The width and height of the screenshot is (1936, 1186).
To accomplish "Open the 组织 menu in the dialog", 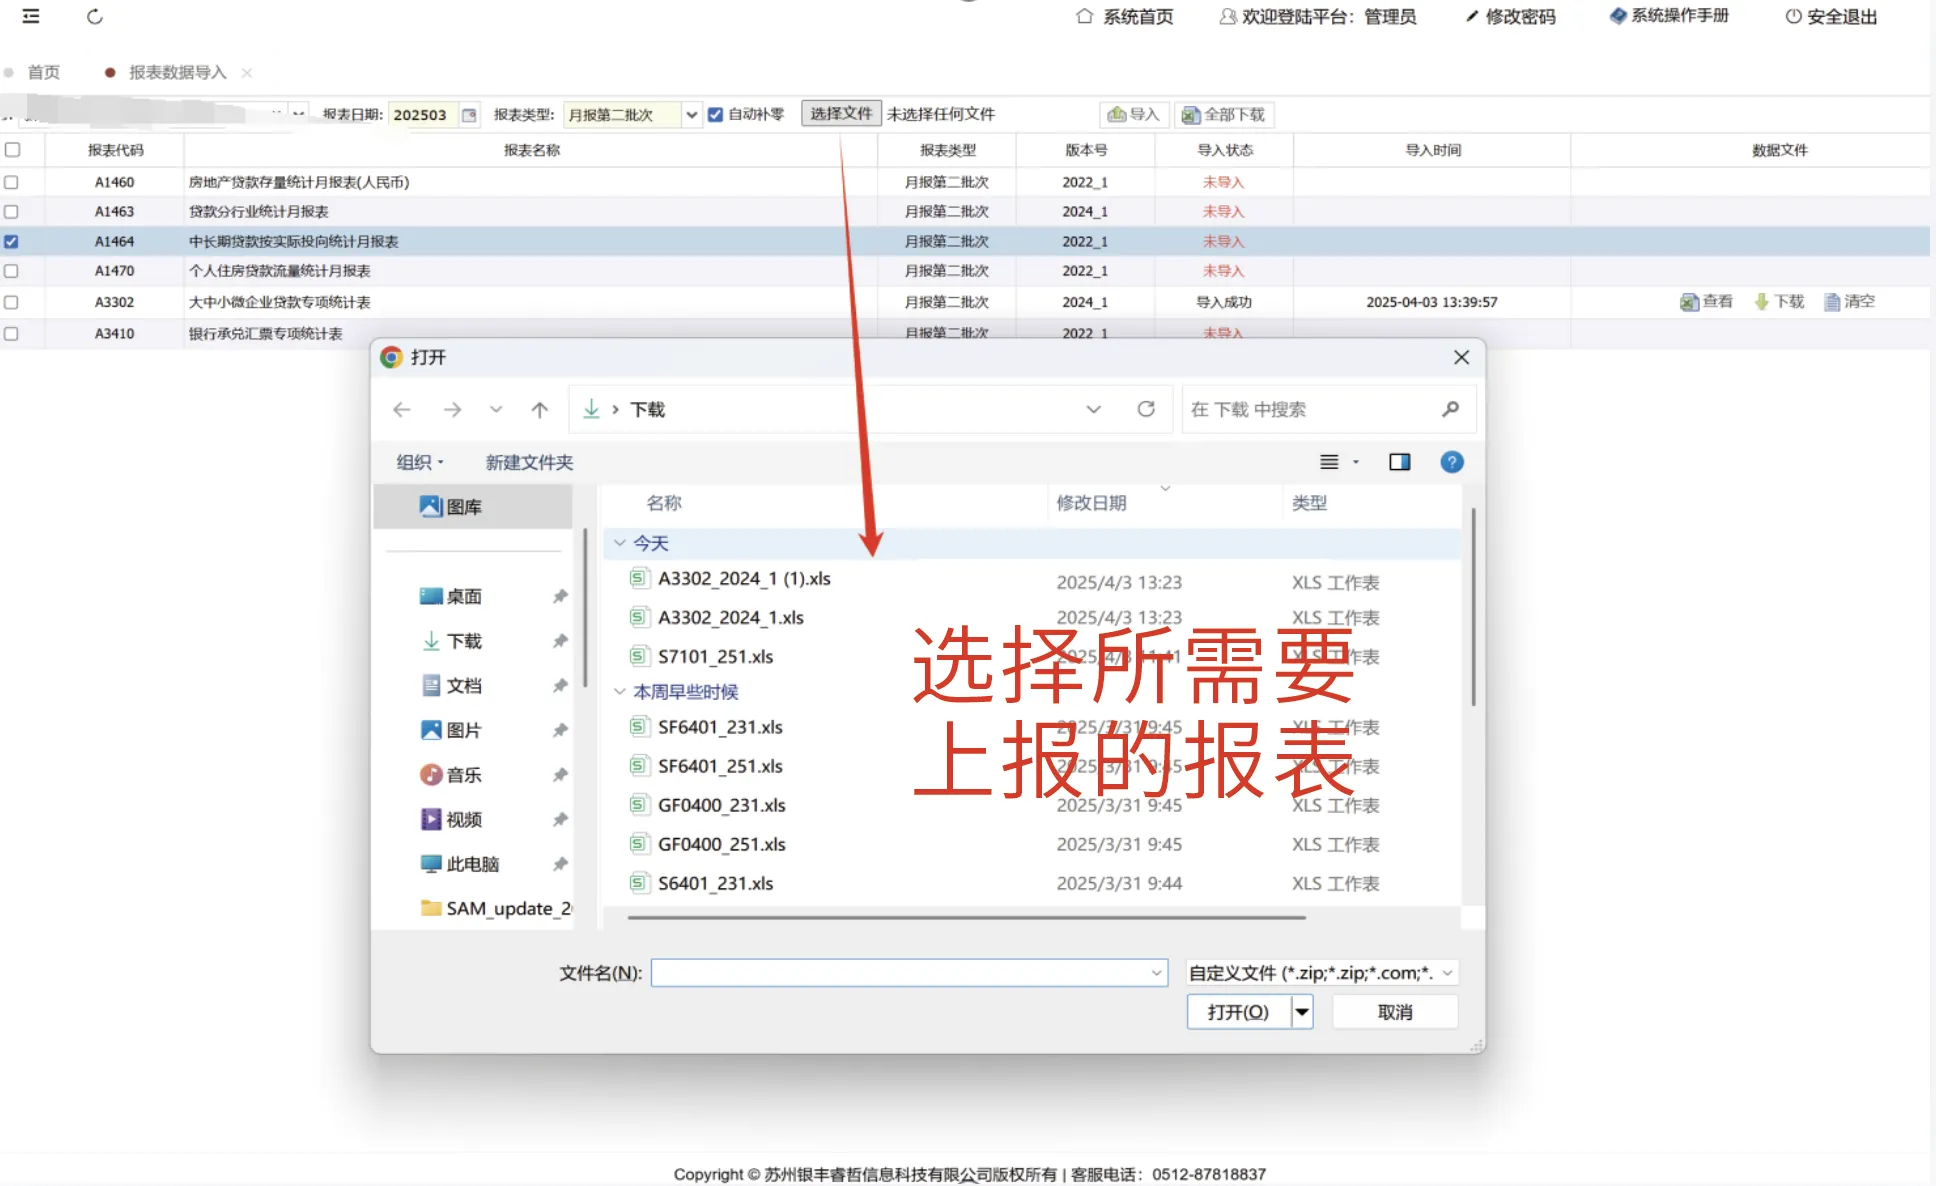I will tap(419, 462).
